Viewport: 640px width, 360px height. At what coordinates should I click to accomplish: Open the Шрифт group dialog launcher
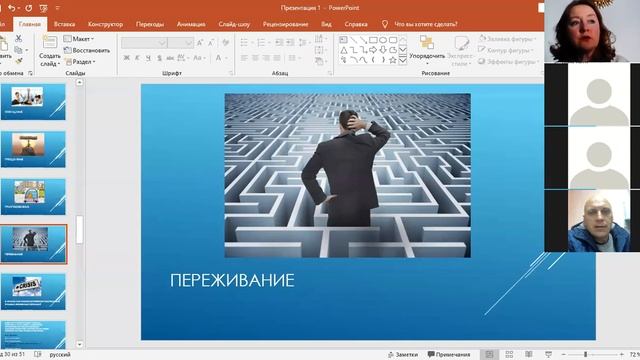pyautogui.click(x=231, y=73)
